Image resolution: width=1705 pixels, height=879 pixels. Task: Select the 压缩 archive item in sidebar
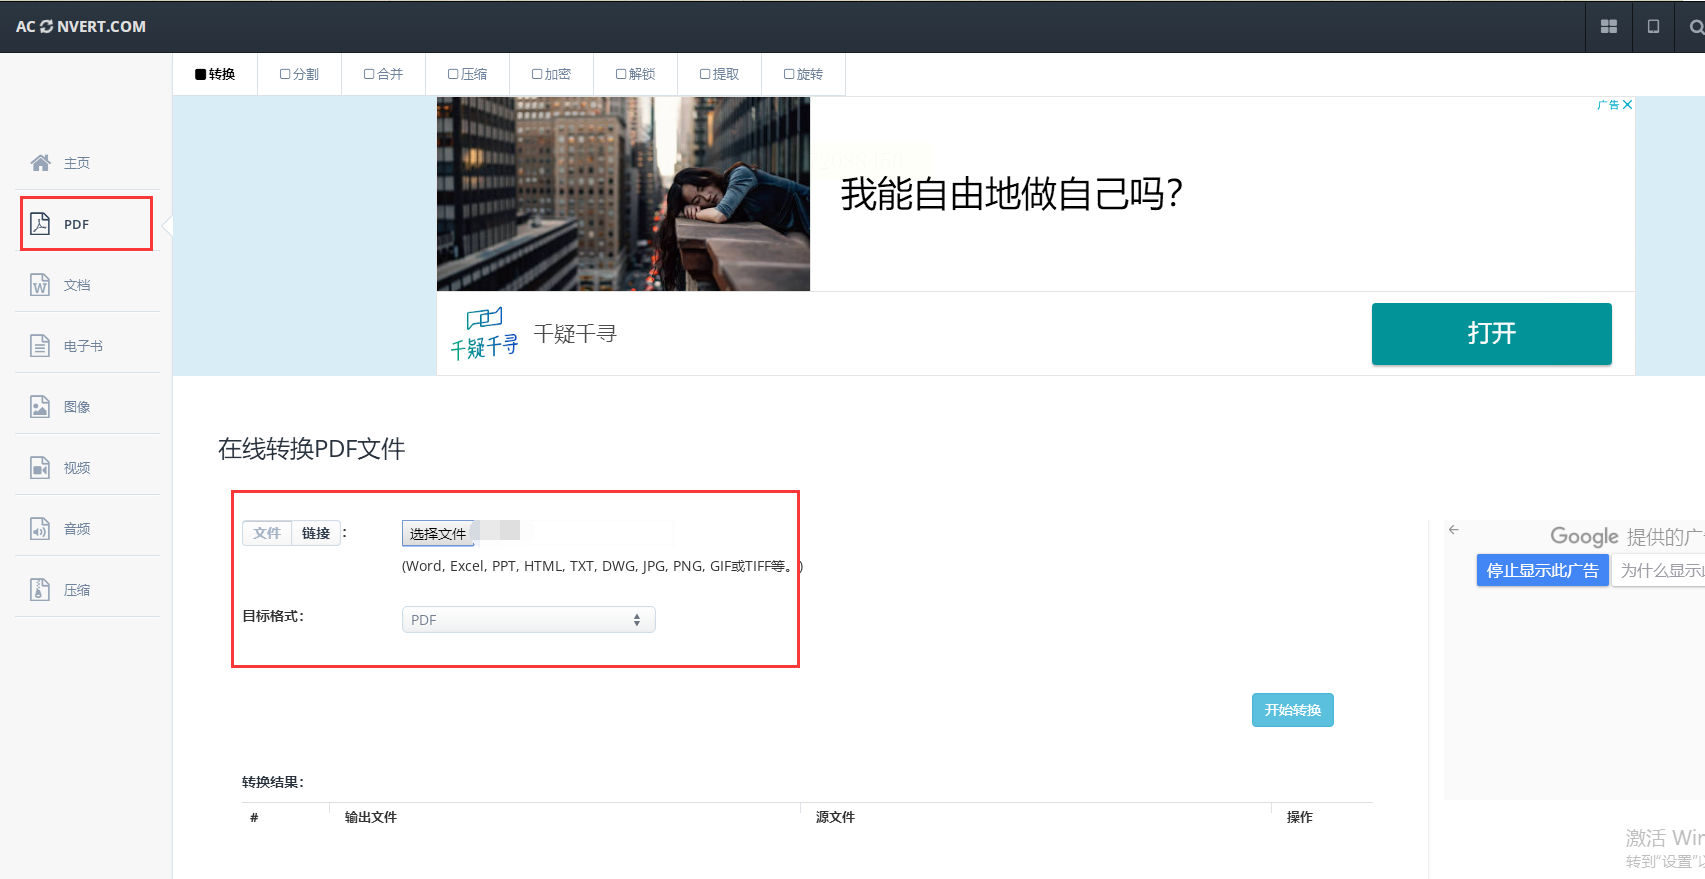[x=86, y=590]
